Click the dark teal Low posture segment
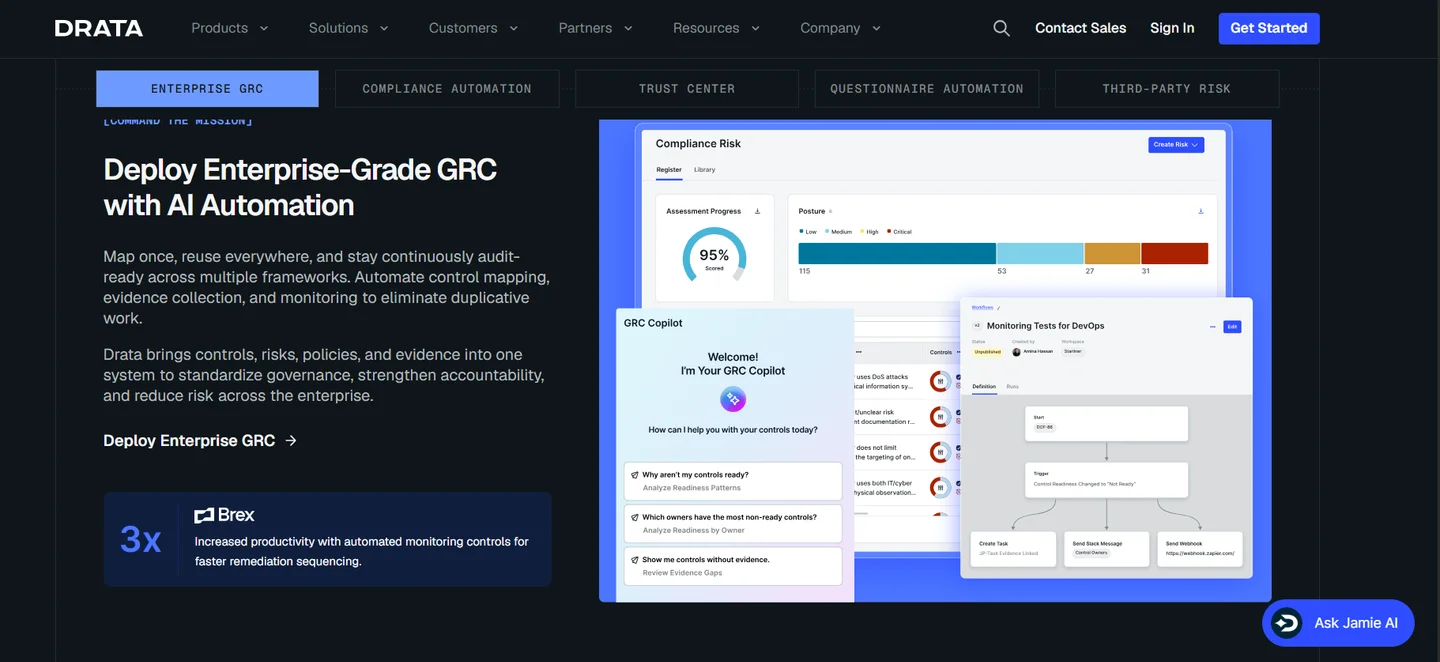Image resolution: width=1440 pixels, height=662 pixels. (897, 253)
